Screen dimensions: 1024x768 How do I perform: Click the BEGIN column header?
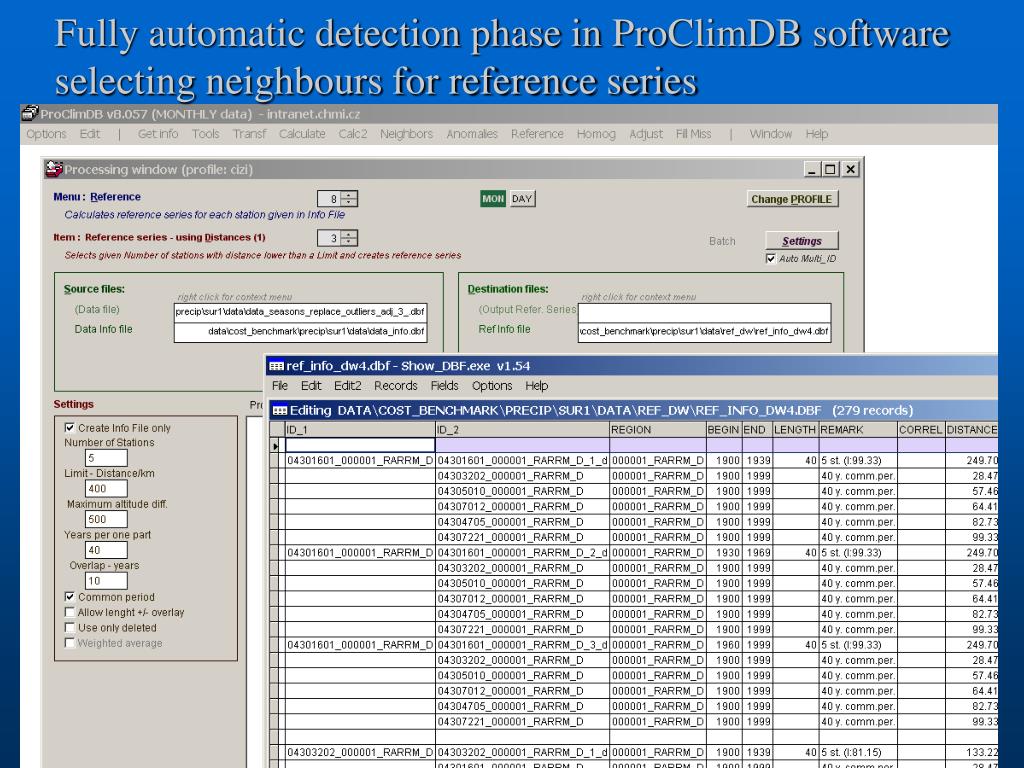[724, 430]
